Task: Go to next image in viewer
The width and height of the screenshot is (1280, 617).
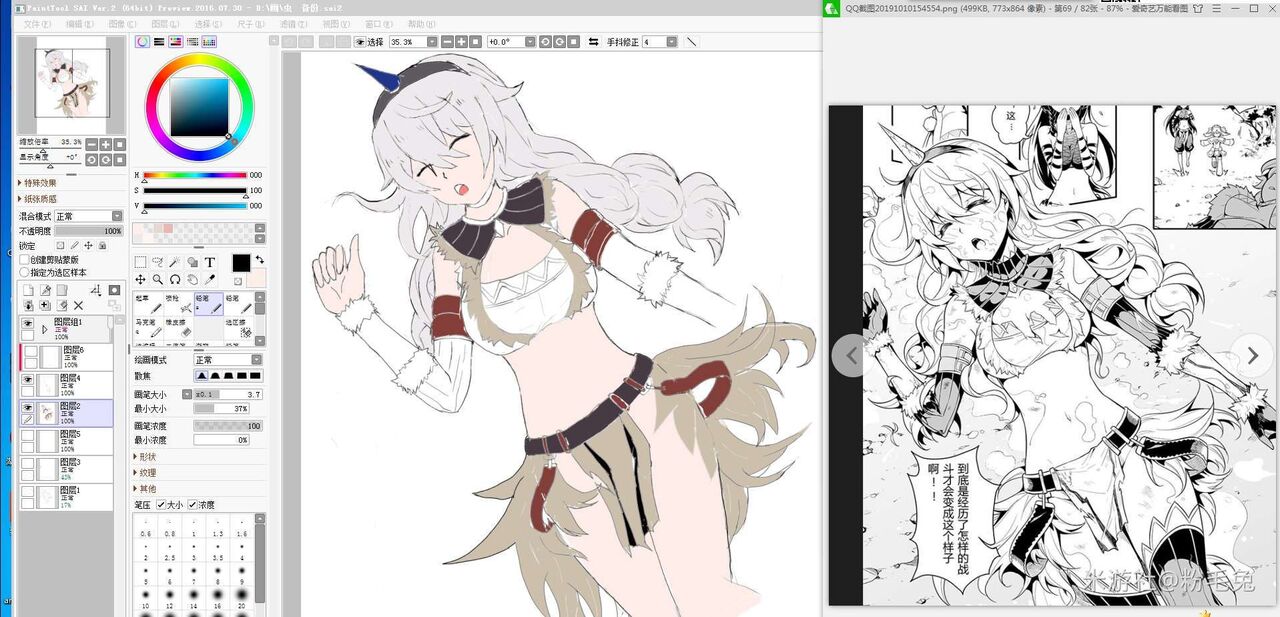Action: (x=1252, y=355)
